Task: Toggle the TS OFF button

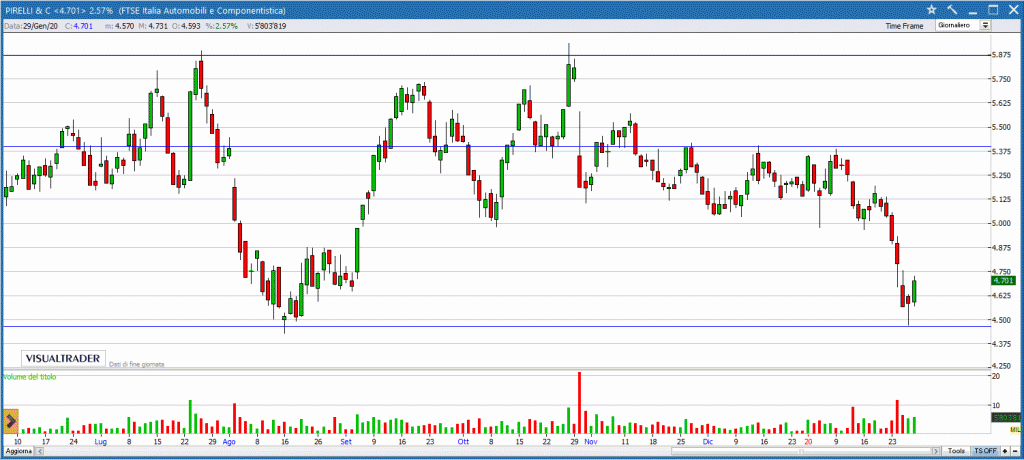Action: pos(985,451)
